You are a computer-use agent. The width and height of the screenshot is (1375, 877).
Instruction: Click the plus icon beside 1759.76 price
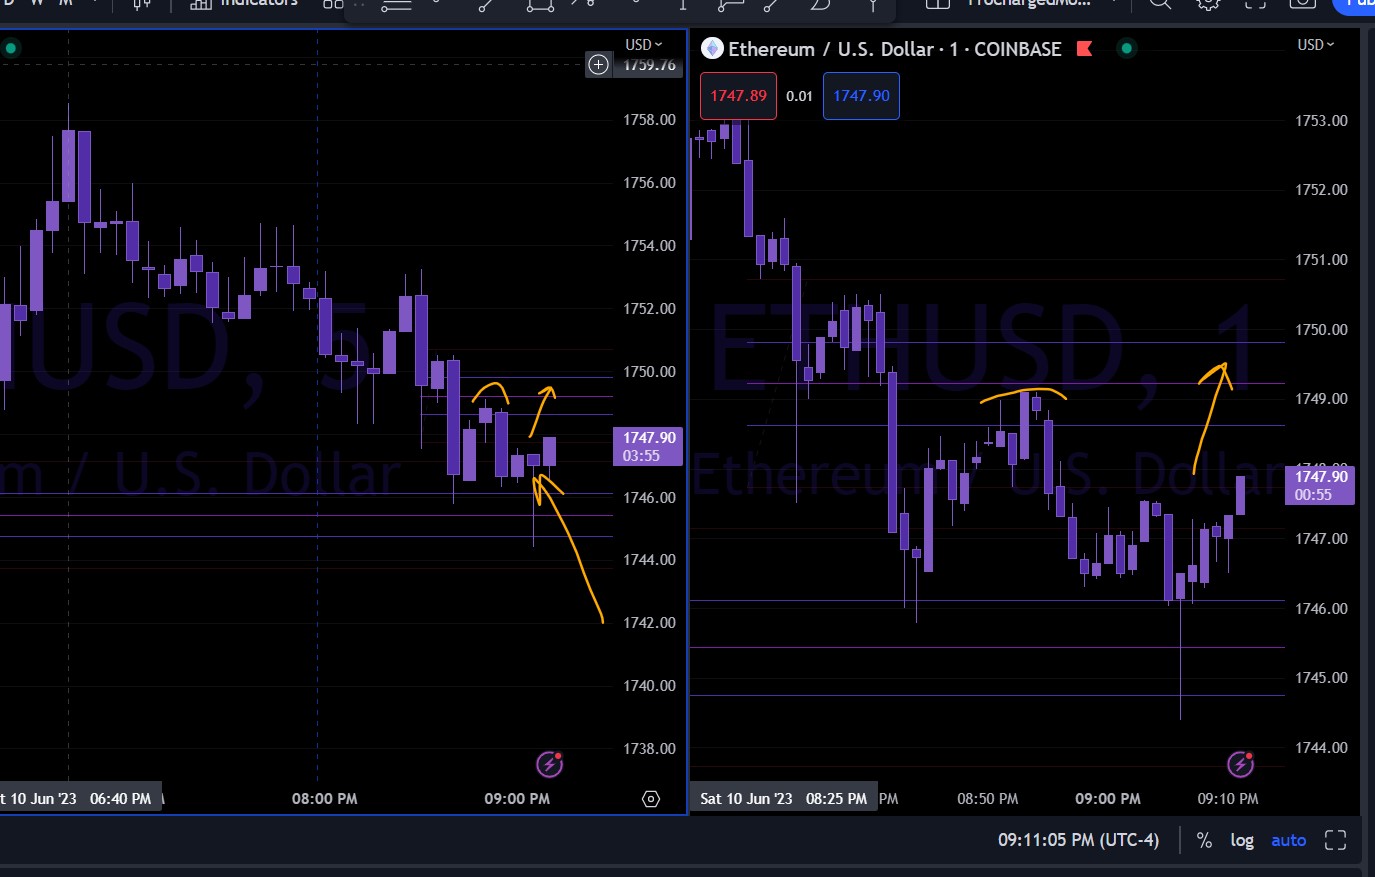point(598,65)
